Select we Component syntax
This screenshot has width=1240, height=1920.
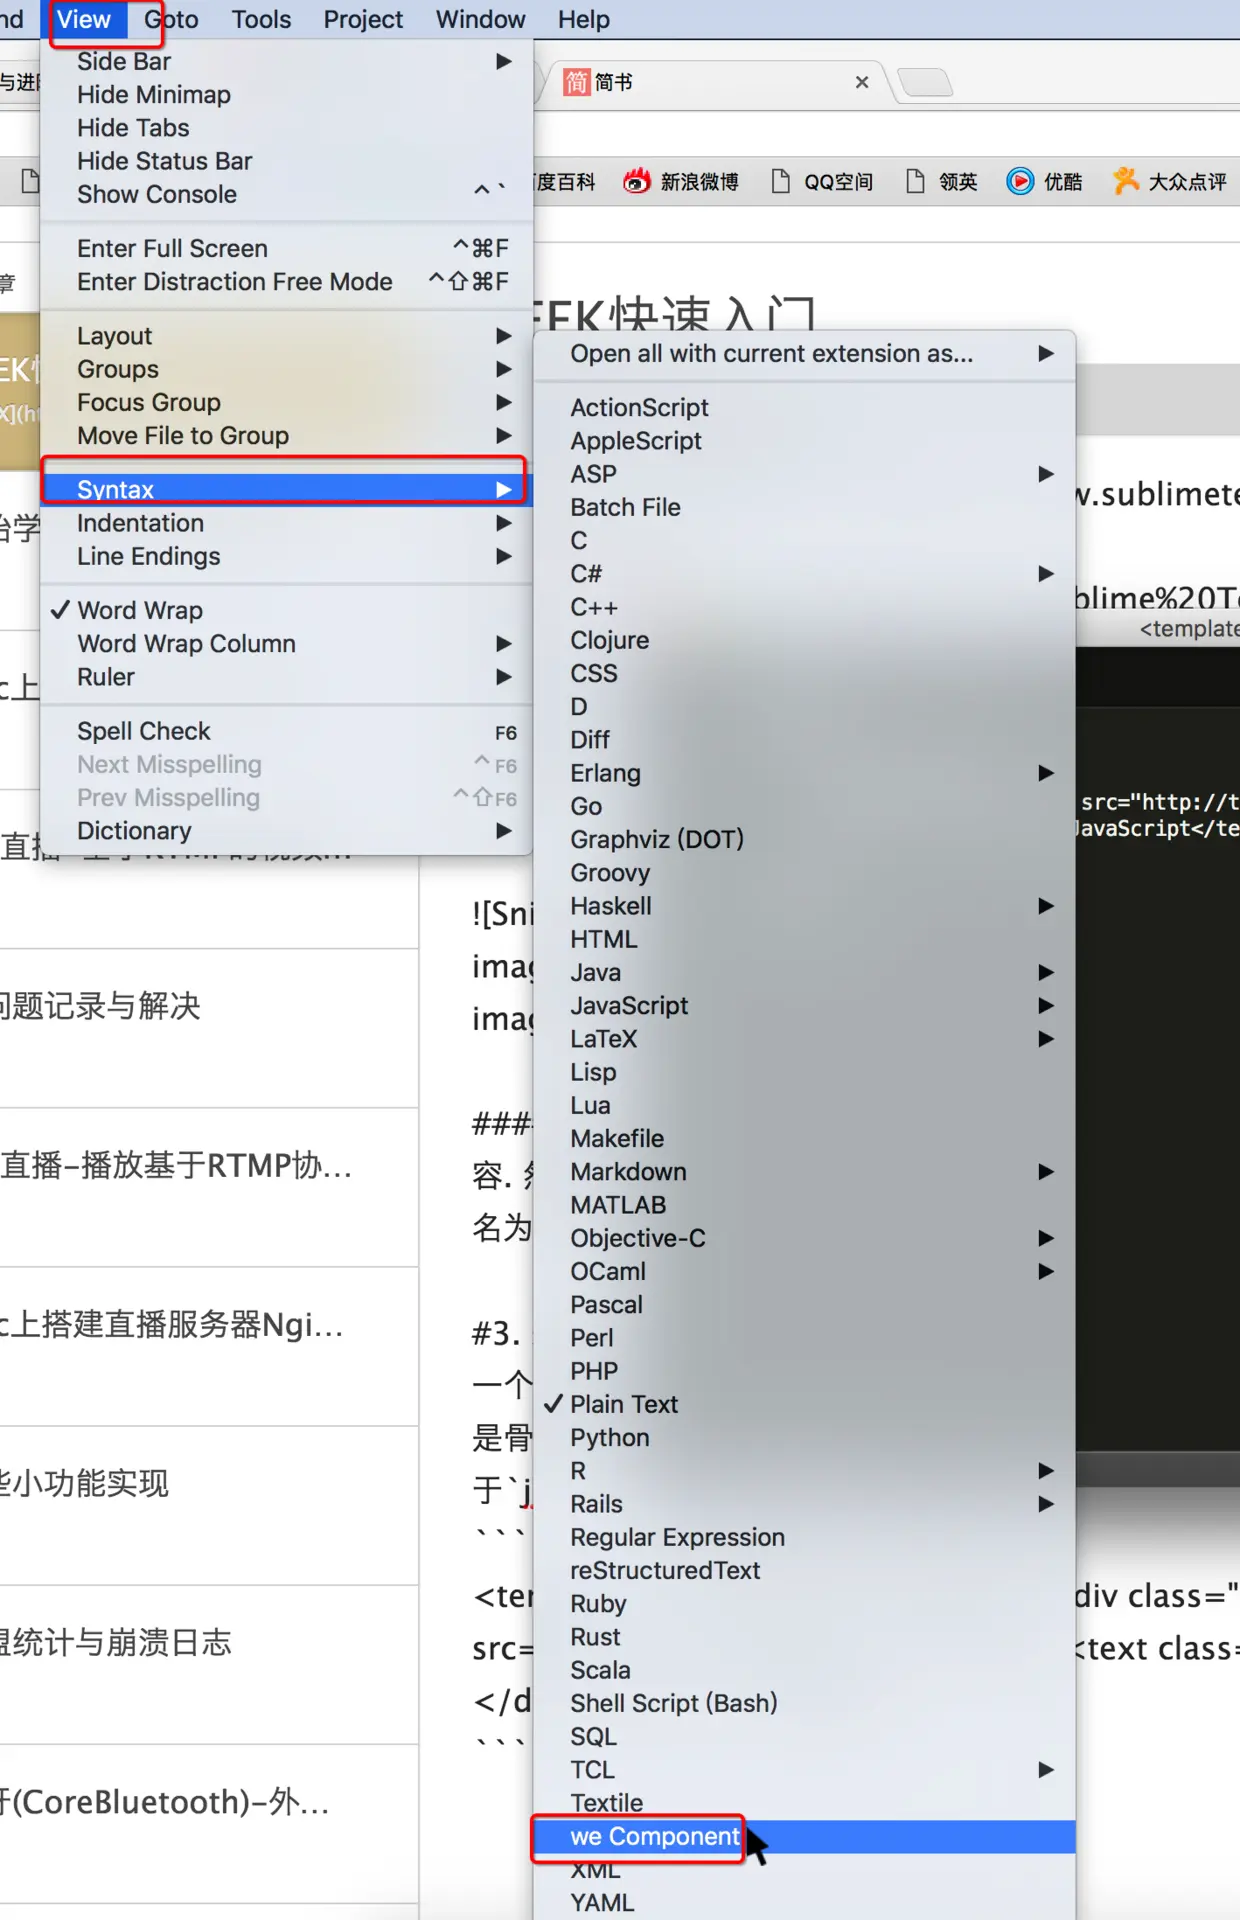(x=805, y=1836)
